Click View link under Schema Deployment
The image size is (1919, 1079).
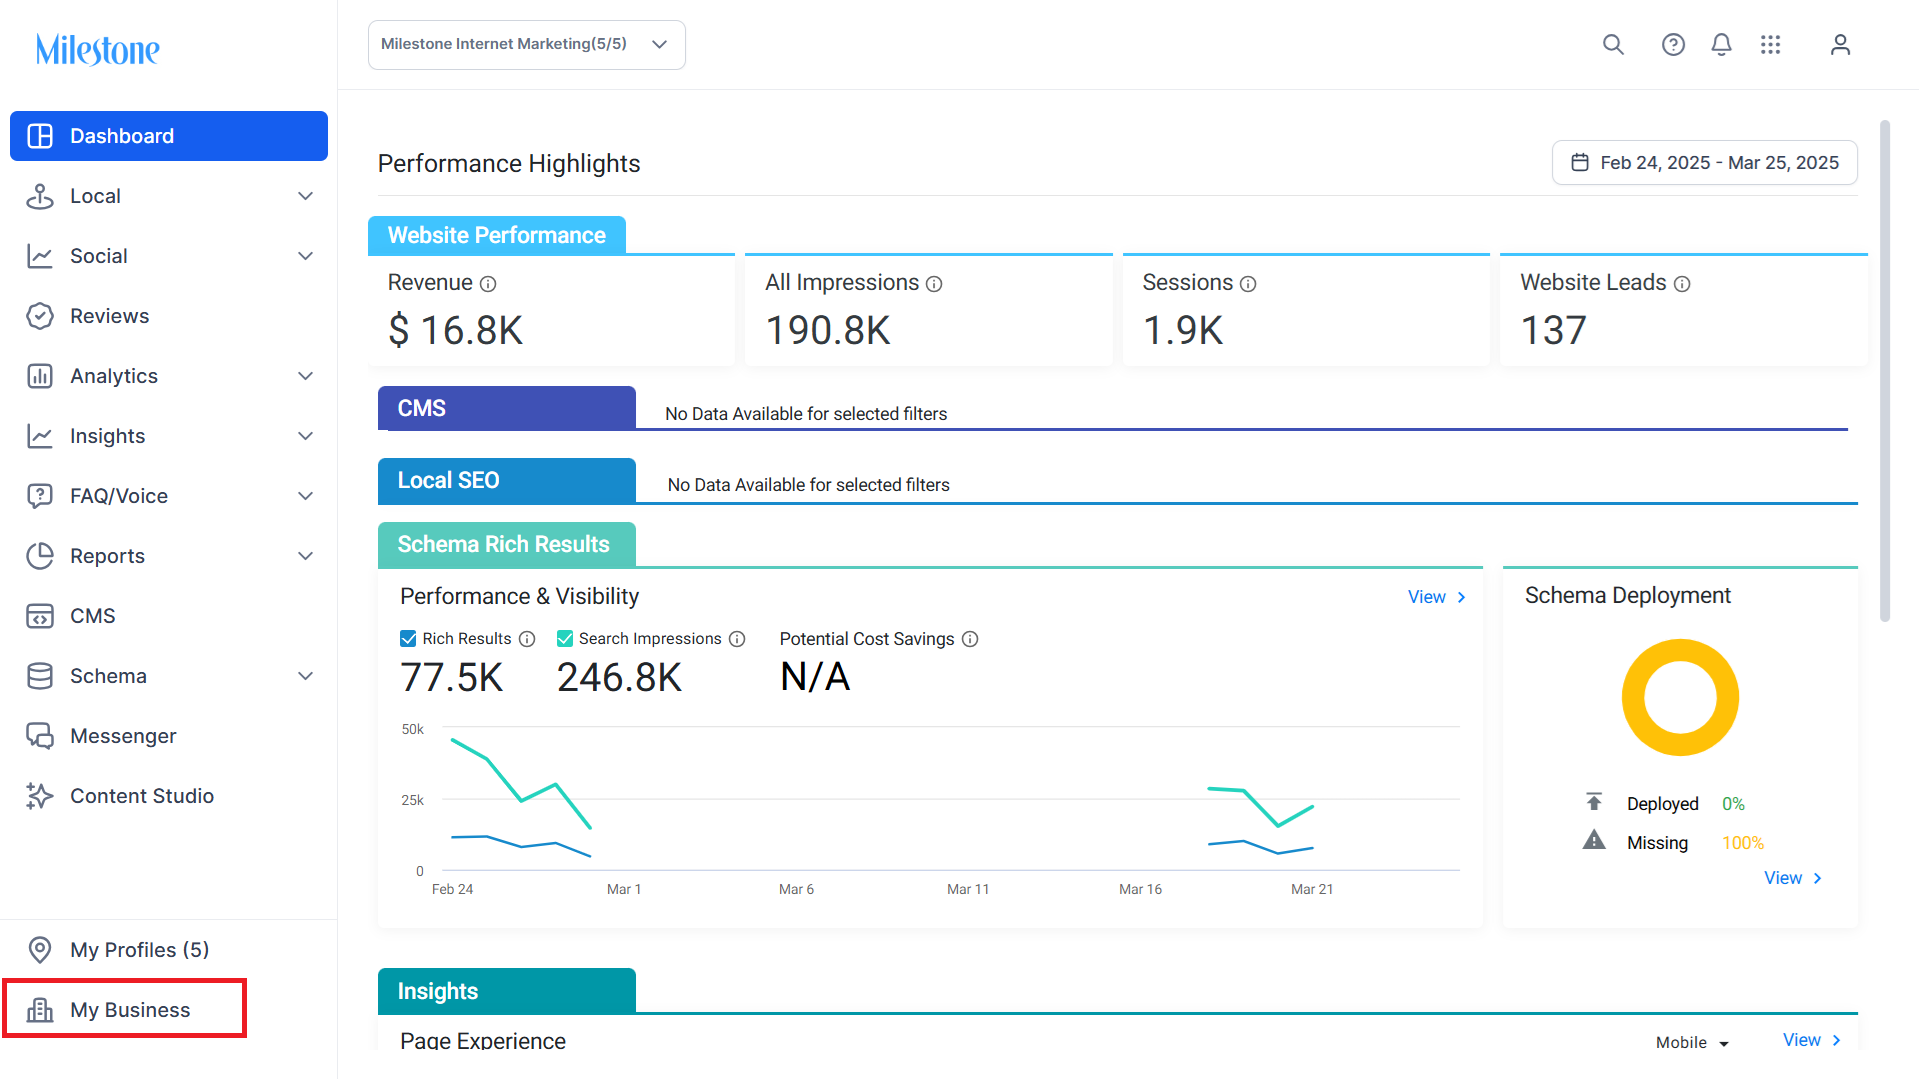[1793, 878]
